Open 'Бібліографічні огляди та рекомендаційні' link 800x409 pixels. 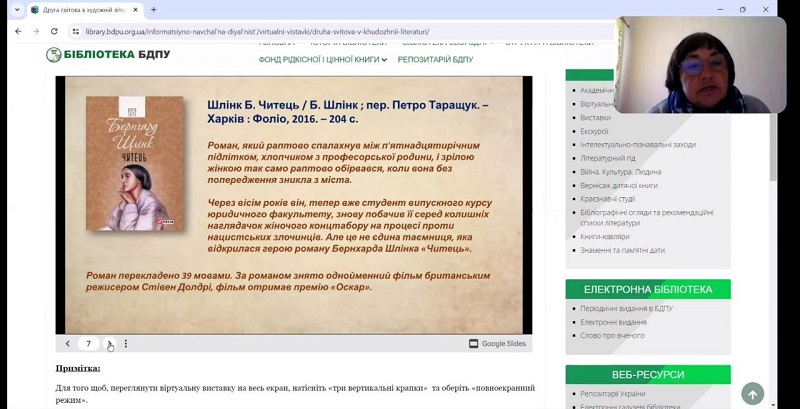point(646,218)
